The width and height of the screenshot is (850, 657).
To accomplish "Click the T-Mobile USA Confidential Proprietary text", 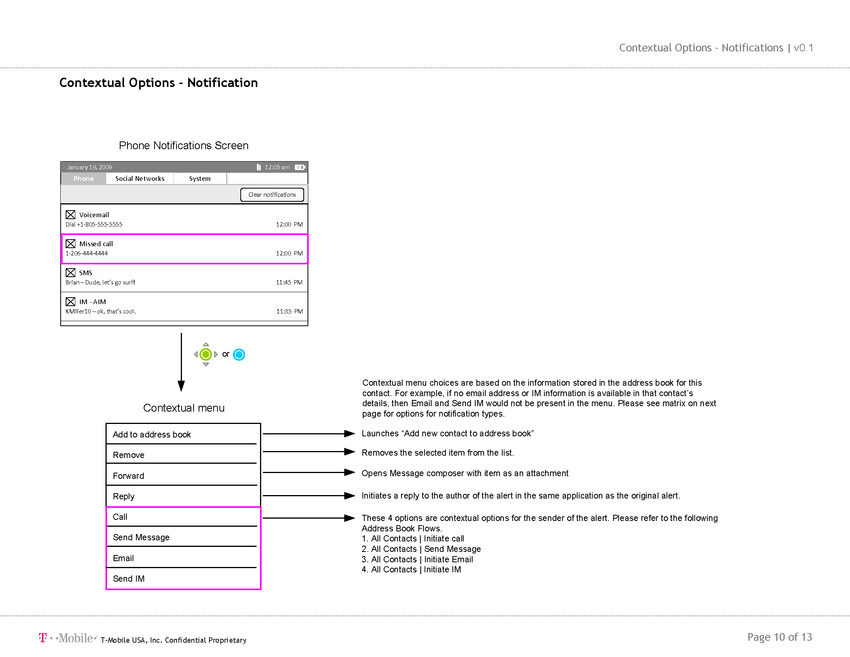I will pyautogui.click(x=173, y=640).
